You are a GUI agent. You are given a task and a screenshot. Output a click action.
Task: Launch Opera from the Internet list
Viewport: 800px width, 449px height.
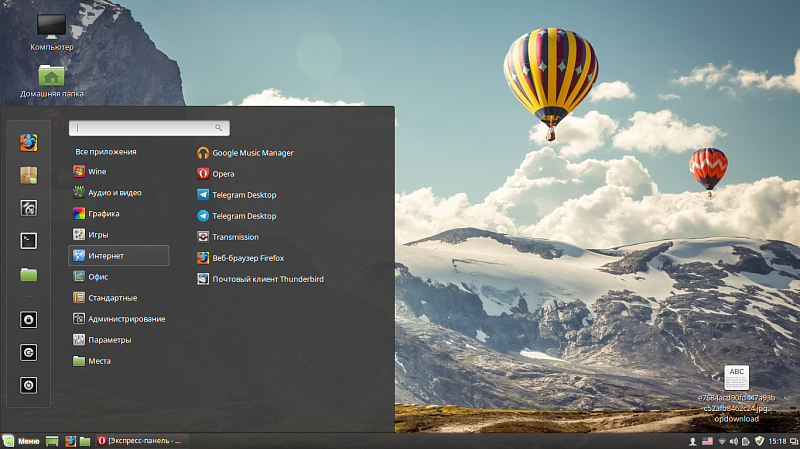click(222, 174)
